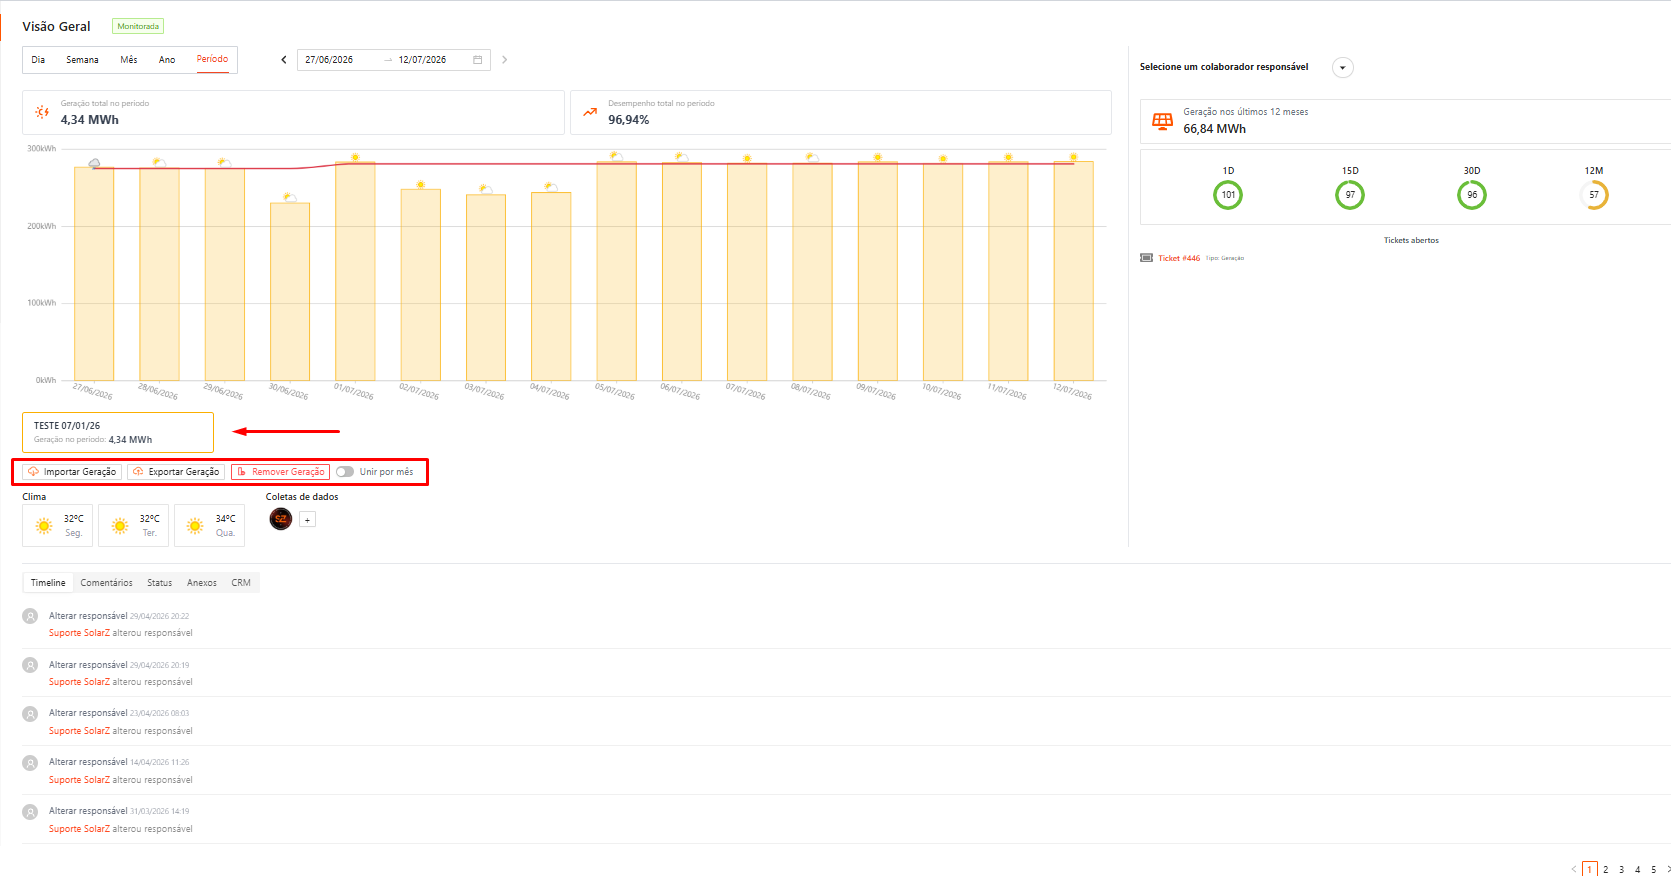The width and height of the screenshot is (1671, 876).
Task: Toggle the Unir por mês switch
Action: (x=345, y=472)
